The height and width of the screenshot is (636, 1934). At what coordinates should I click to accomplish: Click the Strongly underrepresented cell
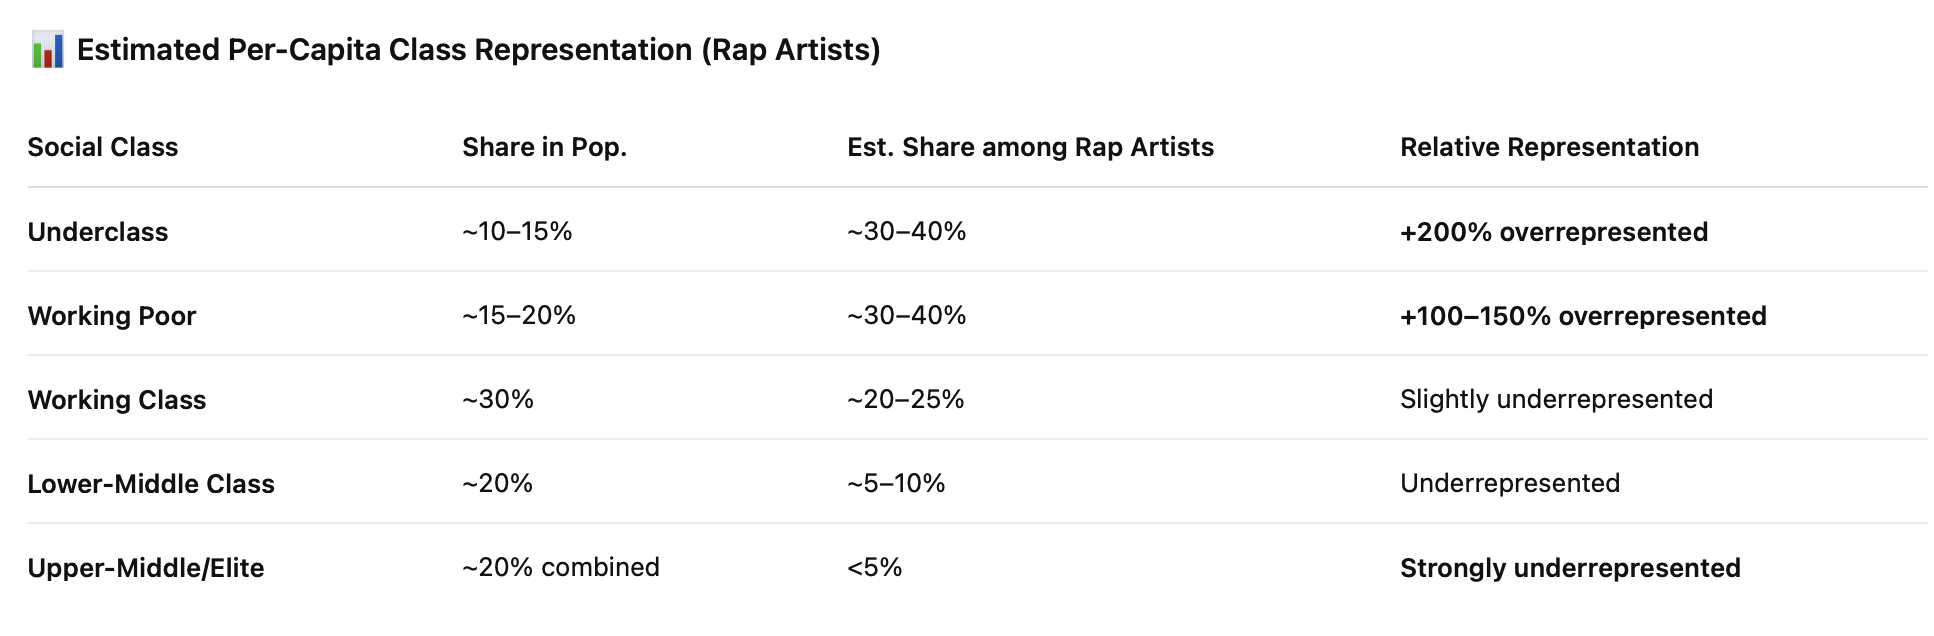click(1570, 568)
